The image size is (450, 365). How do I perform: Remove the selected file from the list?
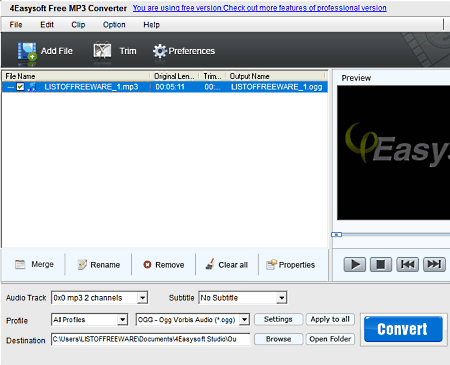coord(164,265)
